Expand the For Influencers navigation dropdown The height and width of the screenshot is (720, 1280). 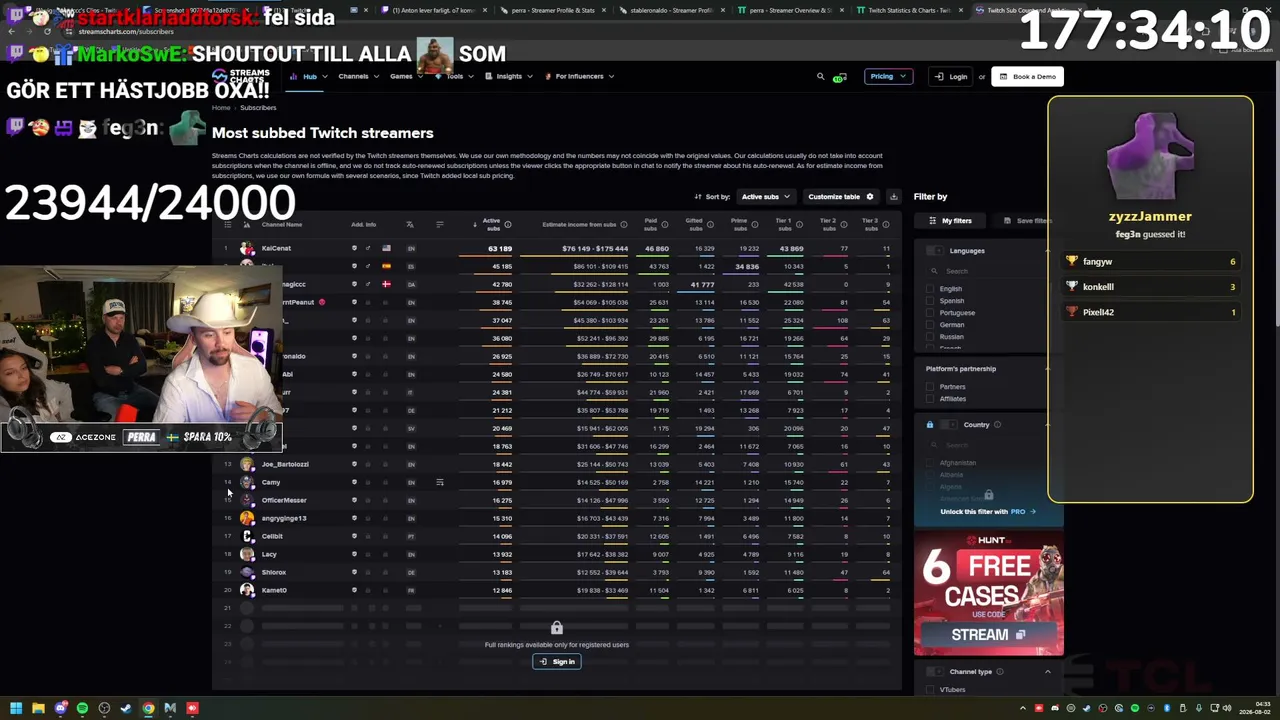pyautogui.click(x=579, y=76)
